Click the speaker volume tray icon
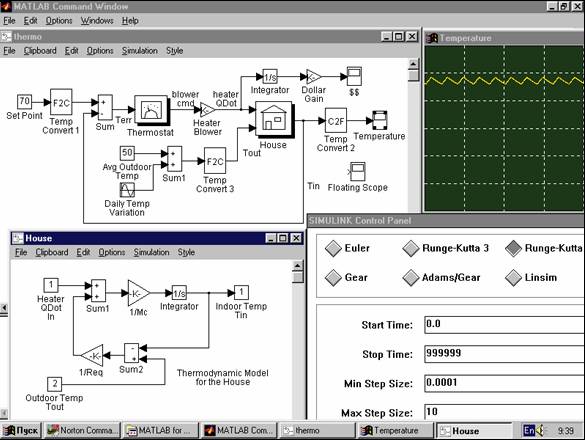 (540, 431)
